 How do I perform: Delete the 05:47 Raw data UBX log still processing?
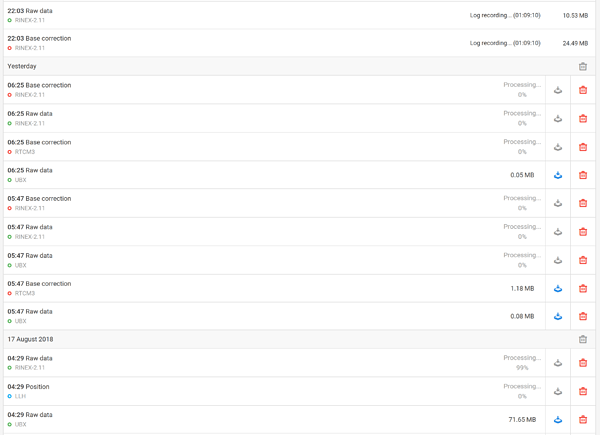[583, 260]
